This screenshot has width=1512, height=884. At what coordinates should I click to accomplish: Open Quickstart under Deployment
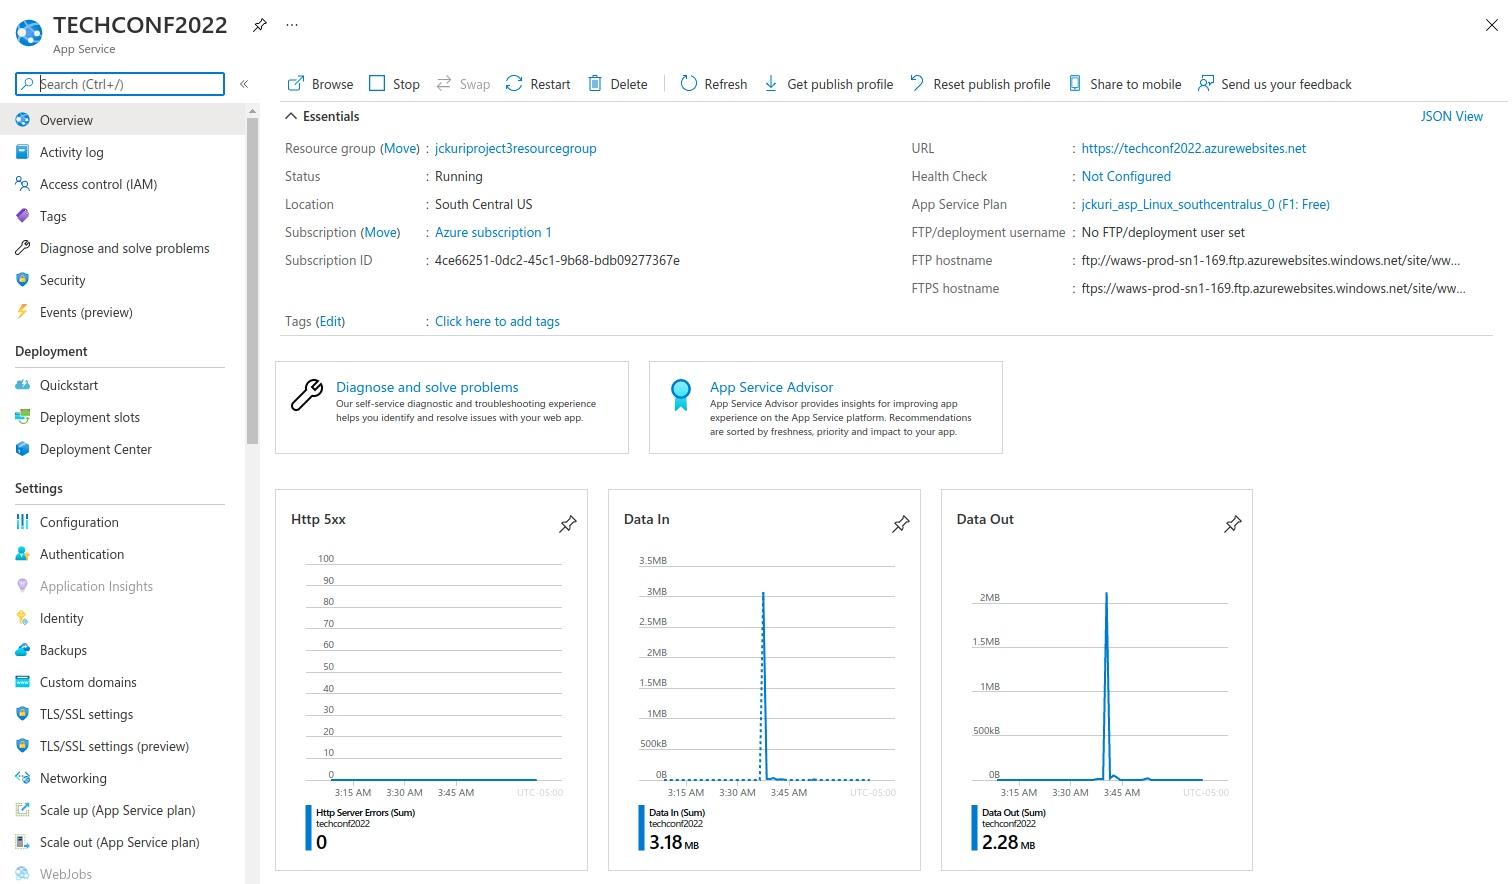tap(122, 385)
